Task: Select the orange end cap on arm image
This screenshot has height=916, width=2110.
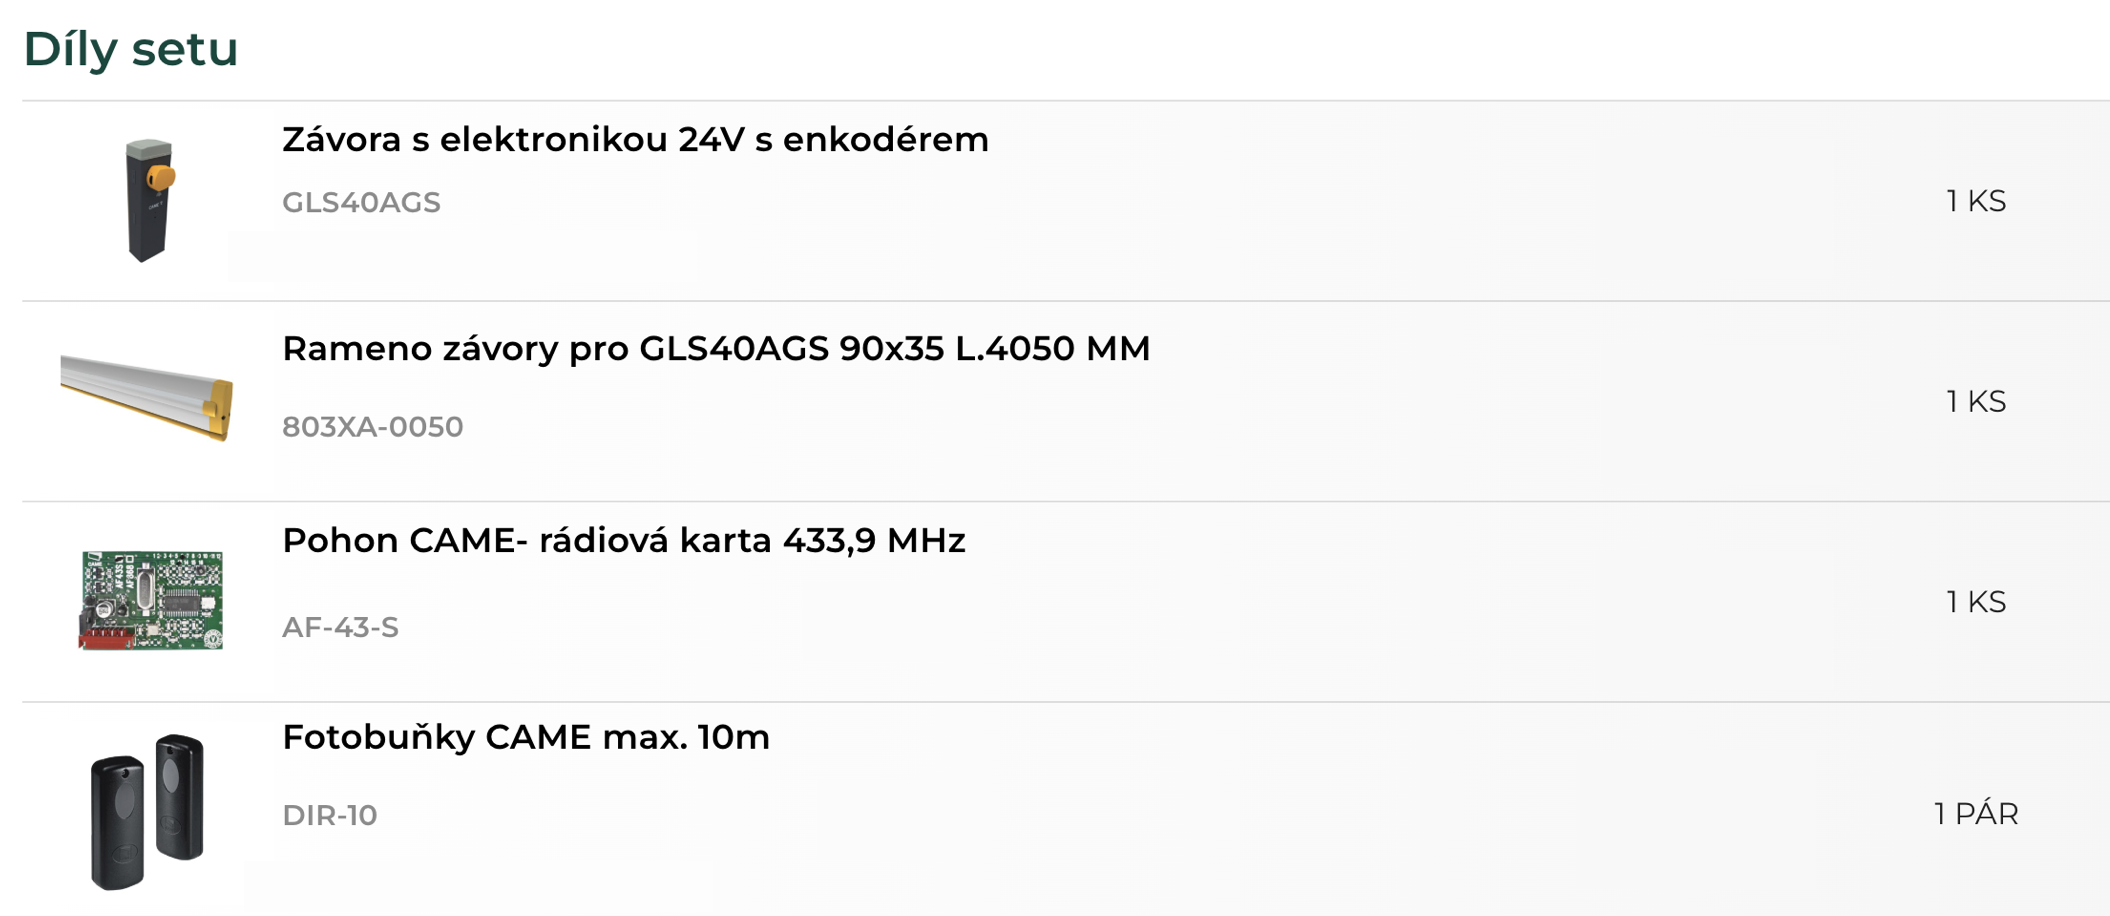Action: [x=219, y=408]
